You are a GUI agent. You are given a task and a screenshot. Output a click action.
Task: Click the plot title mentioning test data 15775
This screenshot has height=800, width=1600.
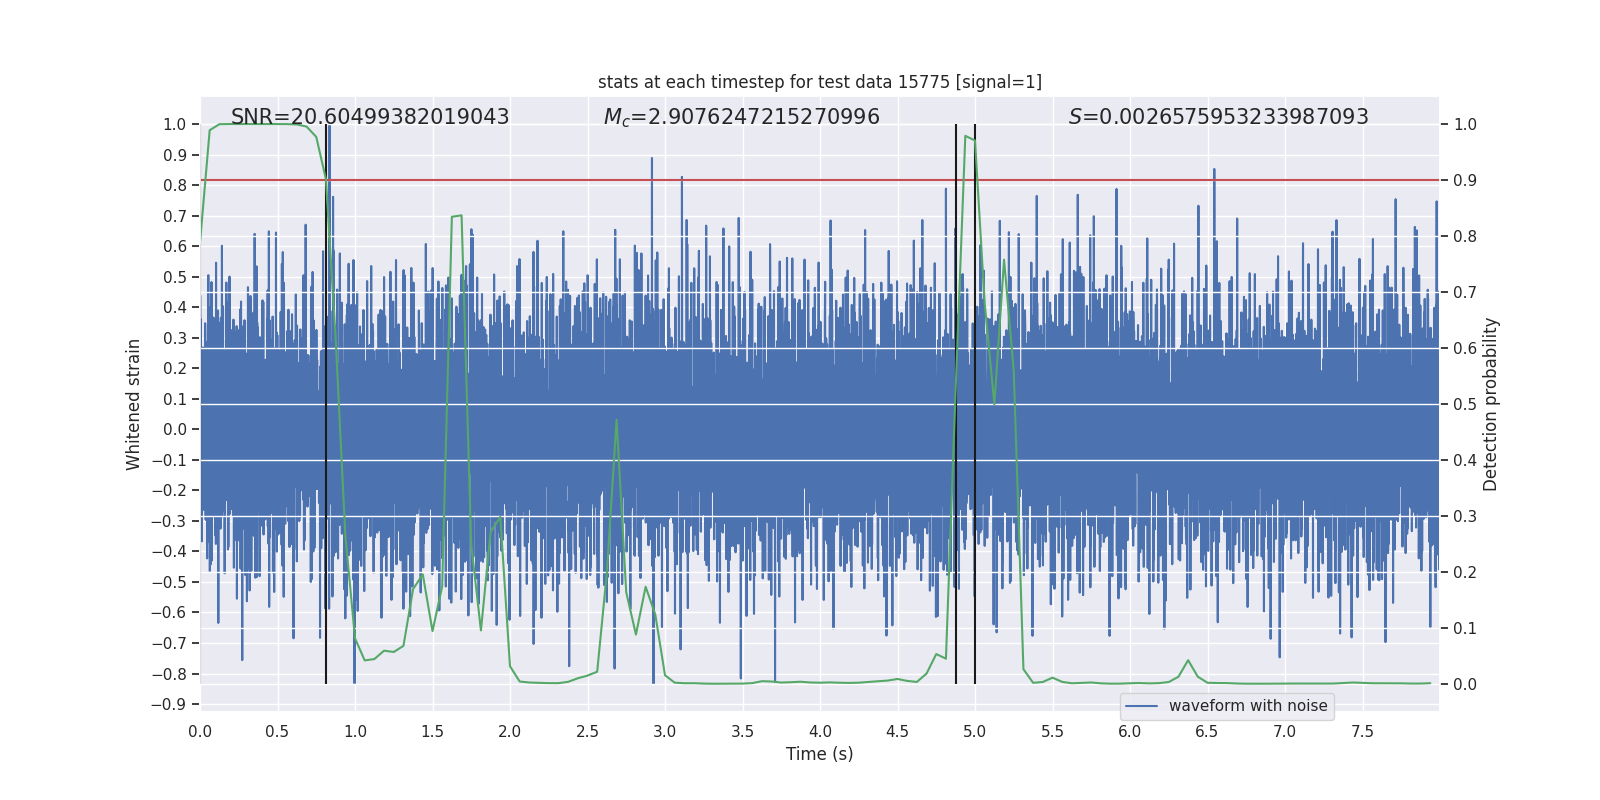[819, 82]
